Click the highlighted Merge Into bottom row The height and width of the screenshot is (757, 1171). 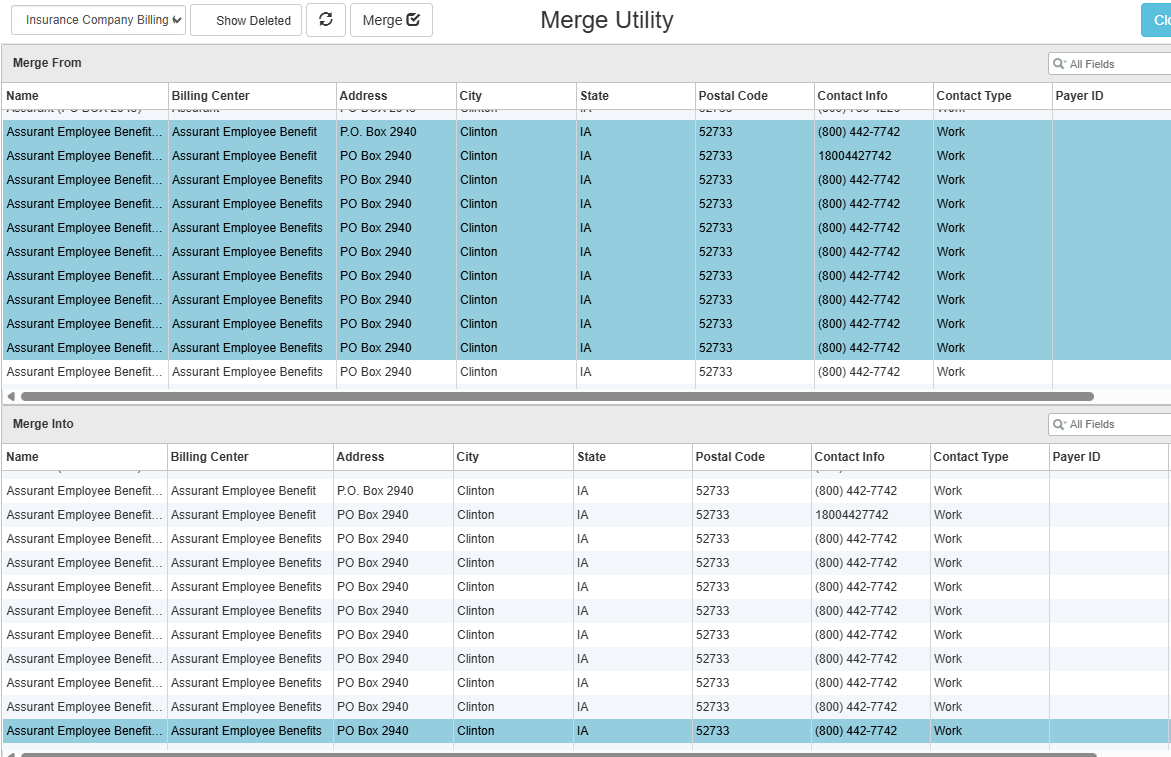586,731
